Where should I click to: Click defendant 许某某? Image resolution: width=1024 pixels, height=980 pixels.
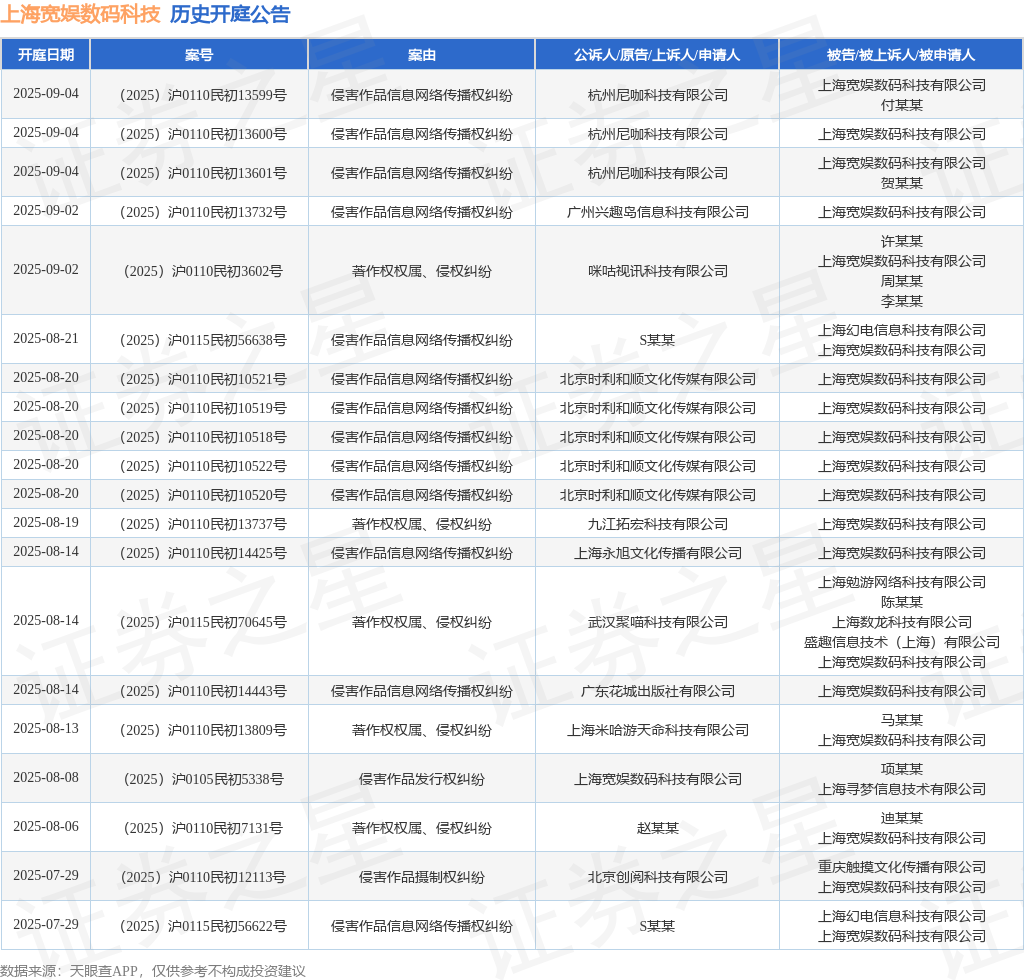click(x=902, y=242)
